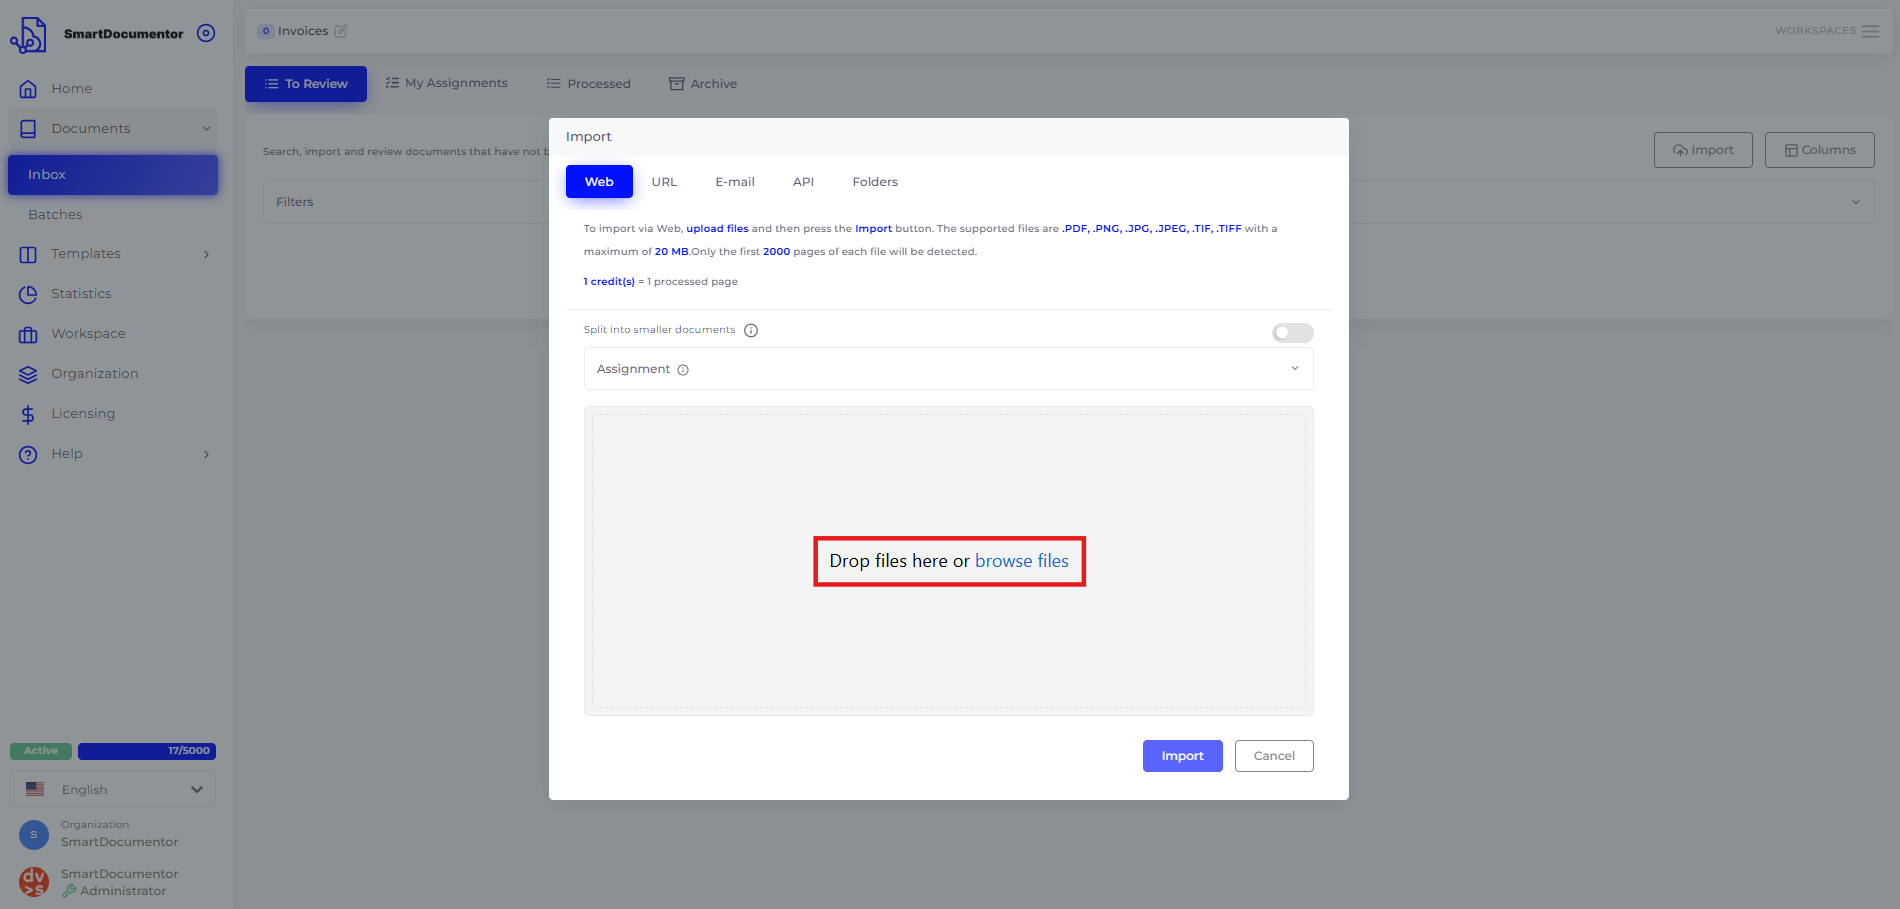Click the 17/5000 credits usage bar
Viewport: 1900px width, 909px height.
[147, 751]
